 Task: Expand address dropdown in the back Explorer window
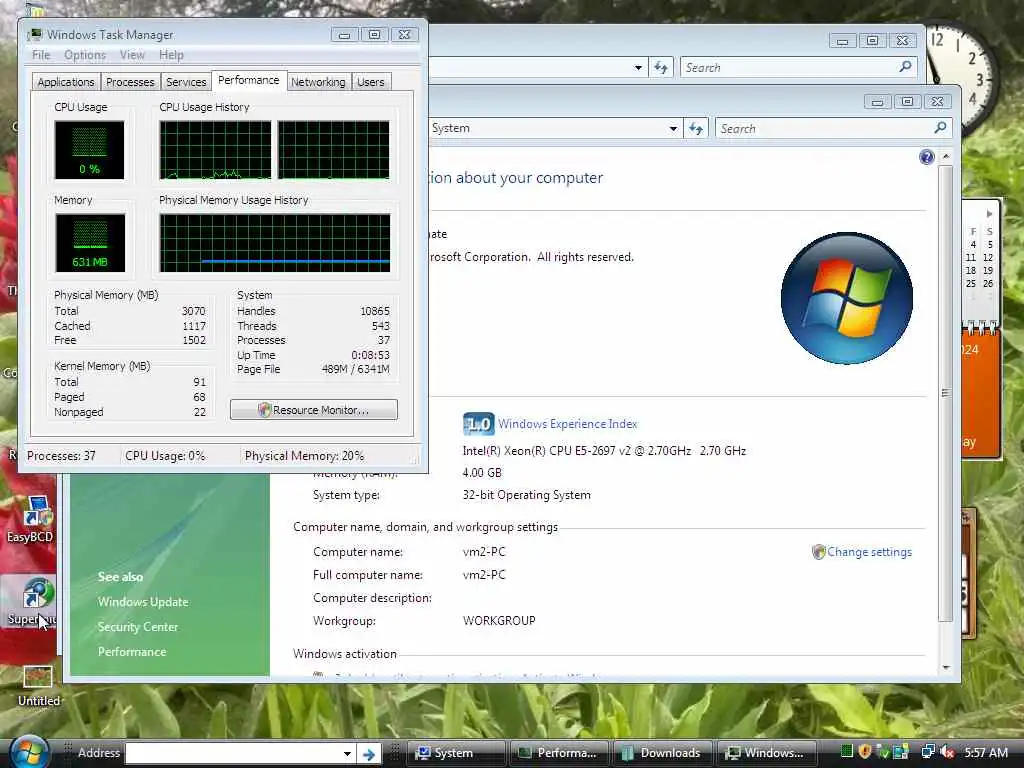638,67
